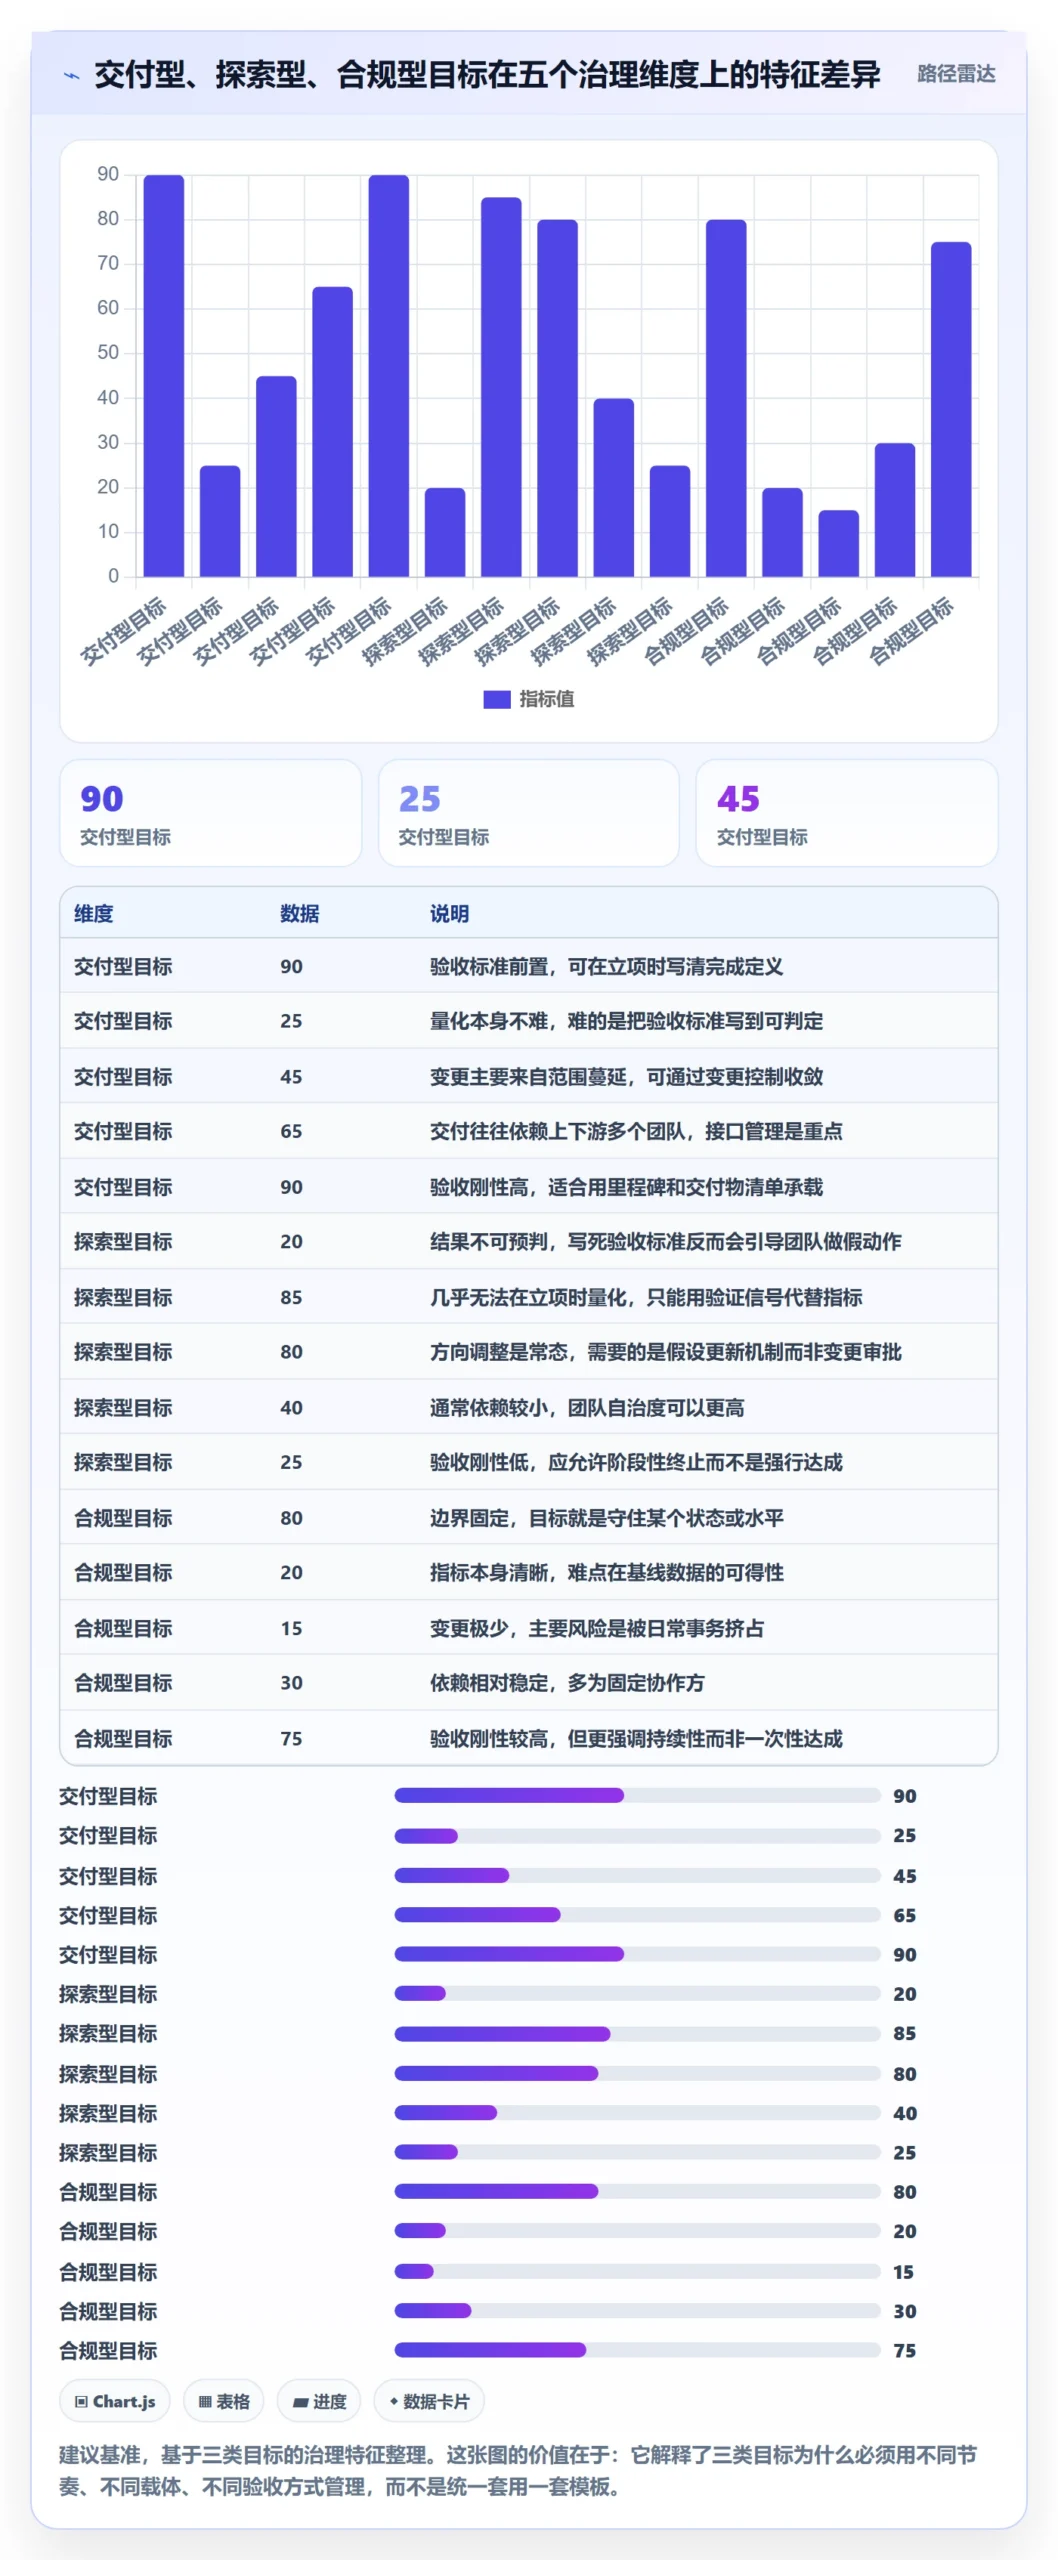Click the chart bar reaching 45
This screenshot has width=1058, height=2560.
click(x=276, y=476)
